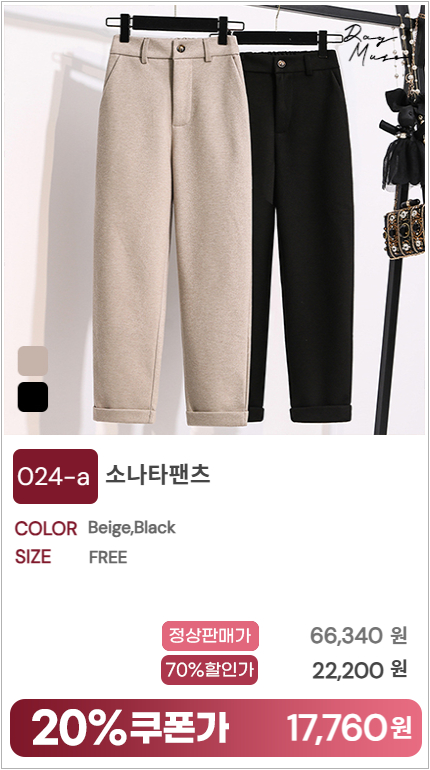Viewport: 430px width, 770px height.
Task: Click the 17,760원 coupon price
Action: [349, 729]
